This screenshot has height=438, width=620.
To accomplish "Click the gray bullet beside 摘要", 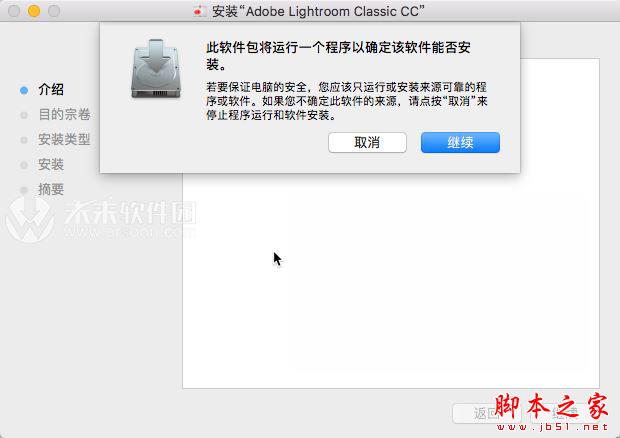I will [24, 190].
